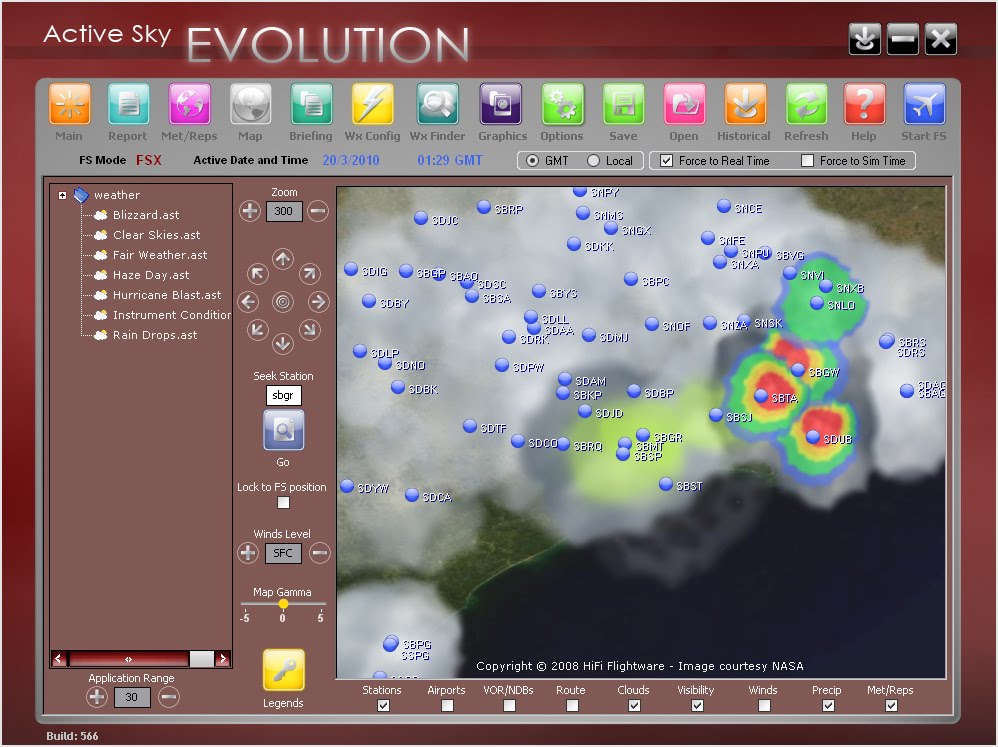Select Blizzard.ast weather file
The width and height of the screenshot is (998, 747).
click(x=146, y=215)
